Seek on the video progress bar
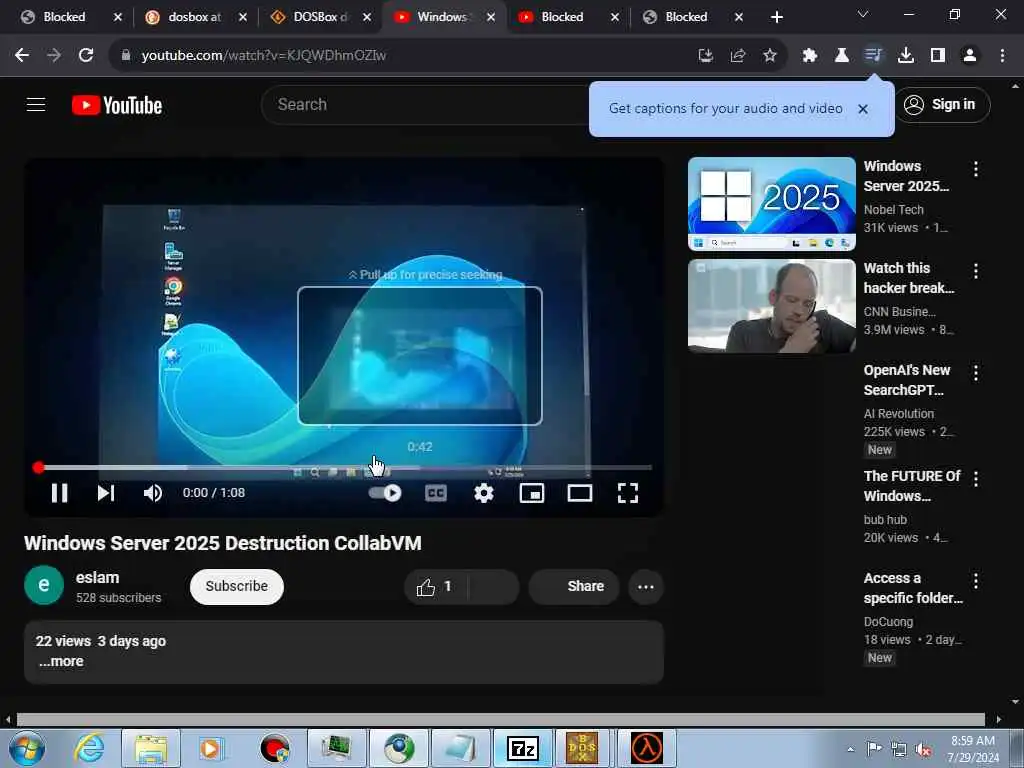Viewport: 1024px width, 768px height. coord(344,468)
